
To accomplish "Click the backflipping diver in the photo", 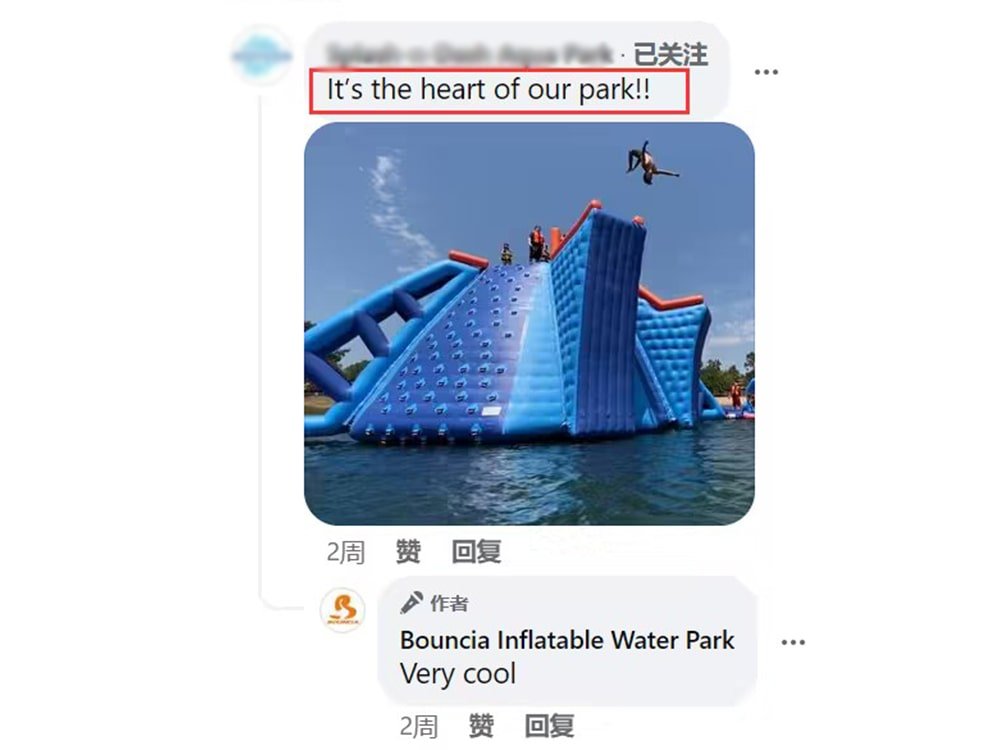I will (651, 164).
